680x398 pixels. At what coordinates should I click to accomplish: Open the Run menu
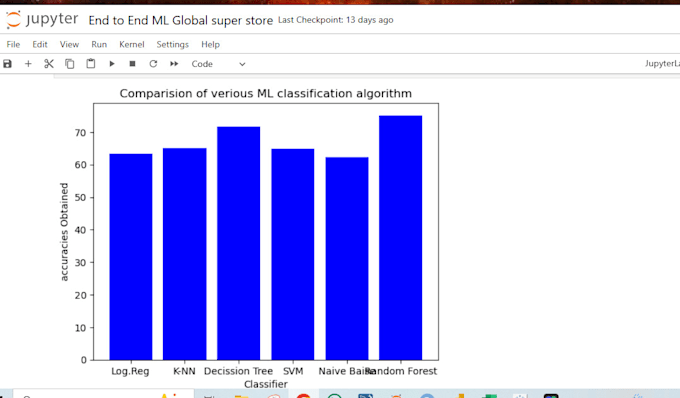[x=99, y=44]
